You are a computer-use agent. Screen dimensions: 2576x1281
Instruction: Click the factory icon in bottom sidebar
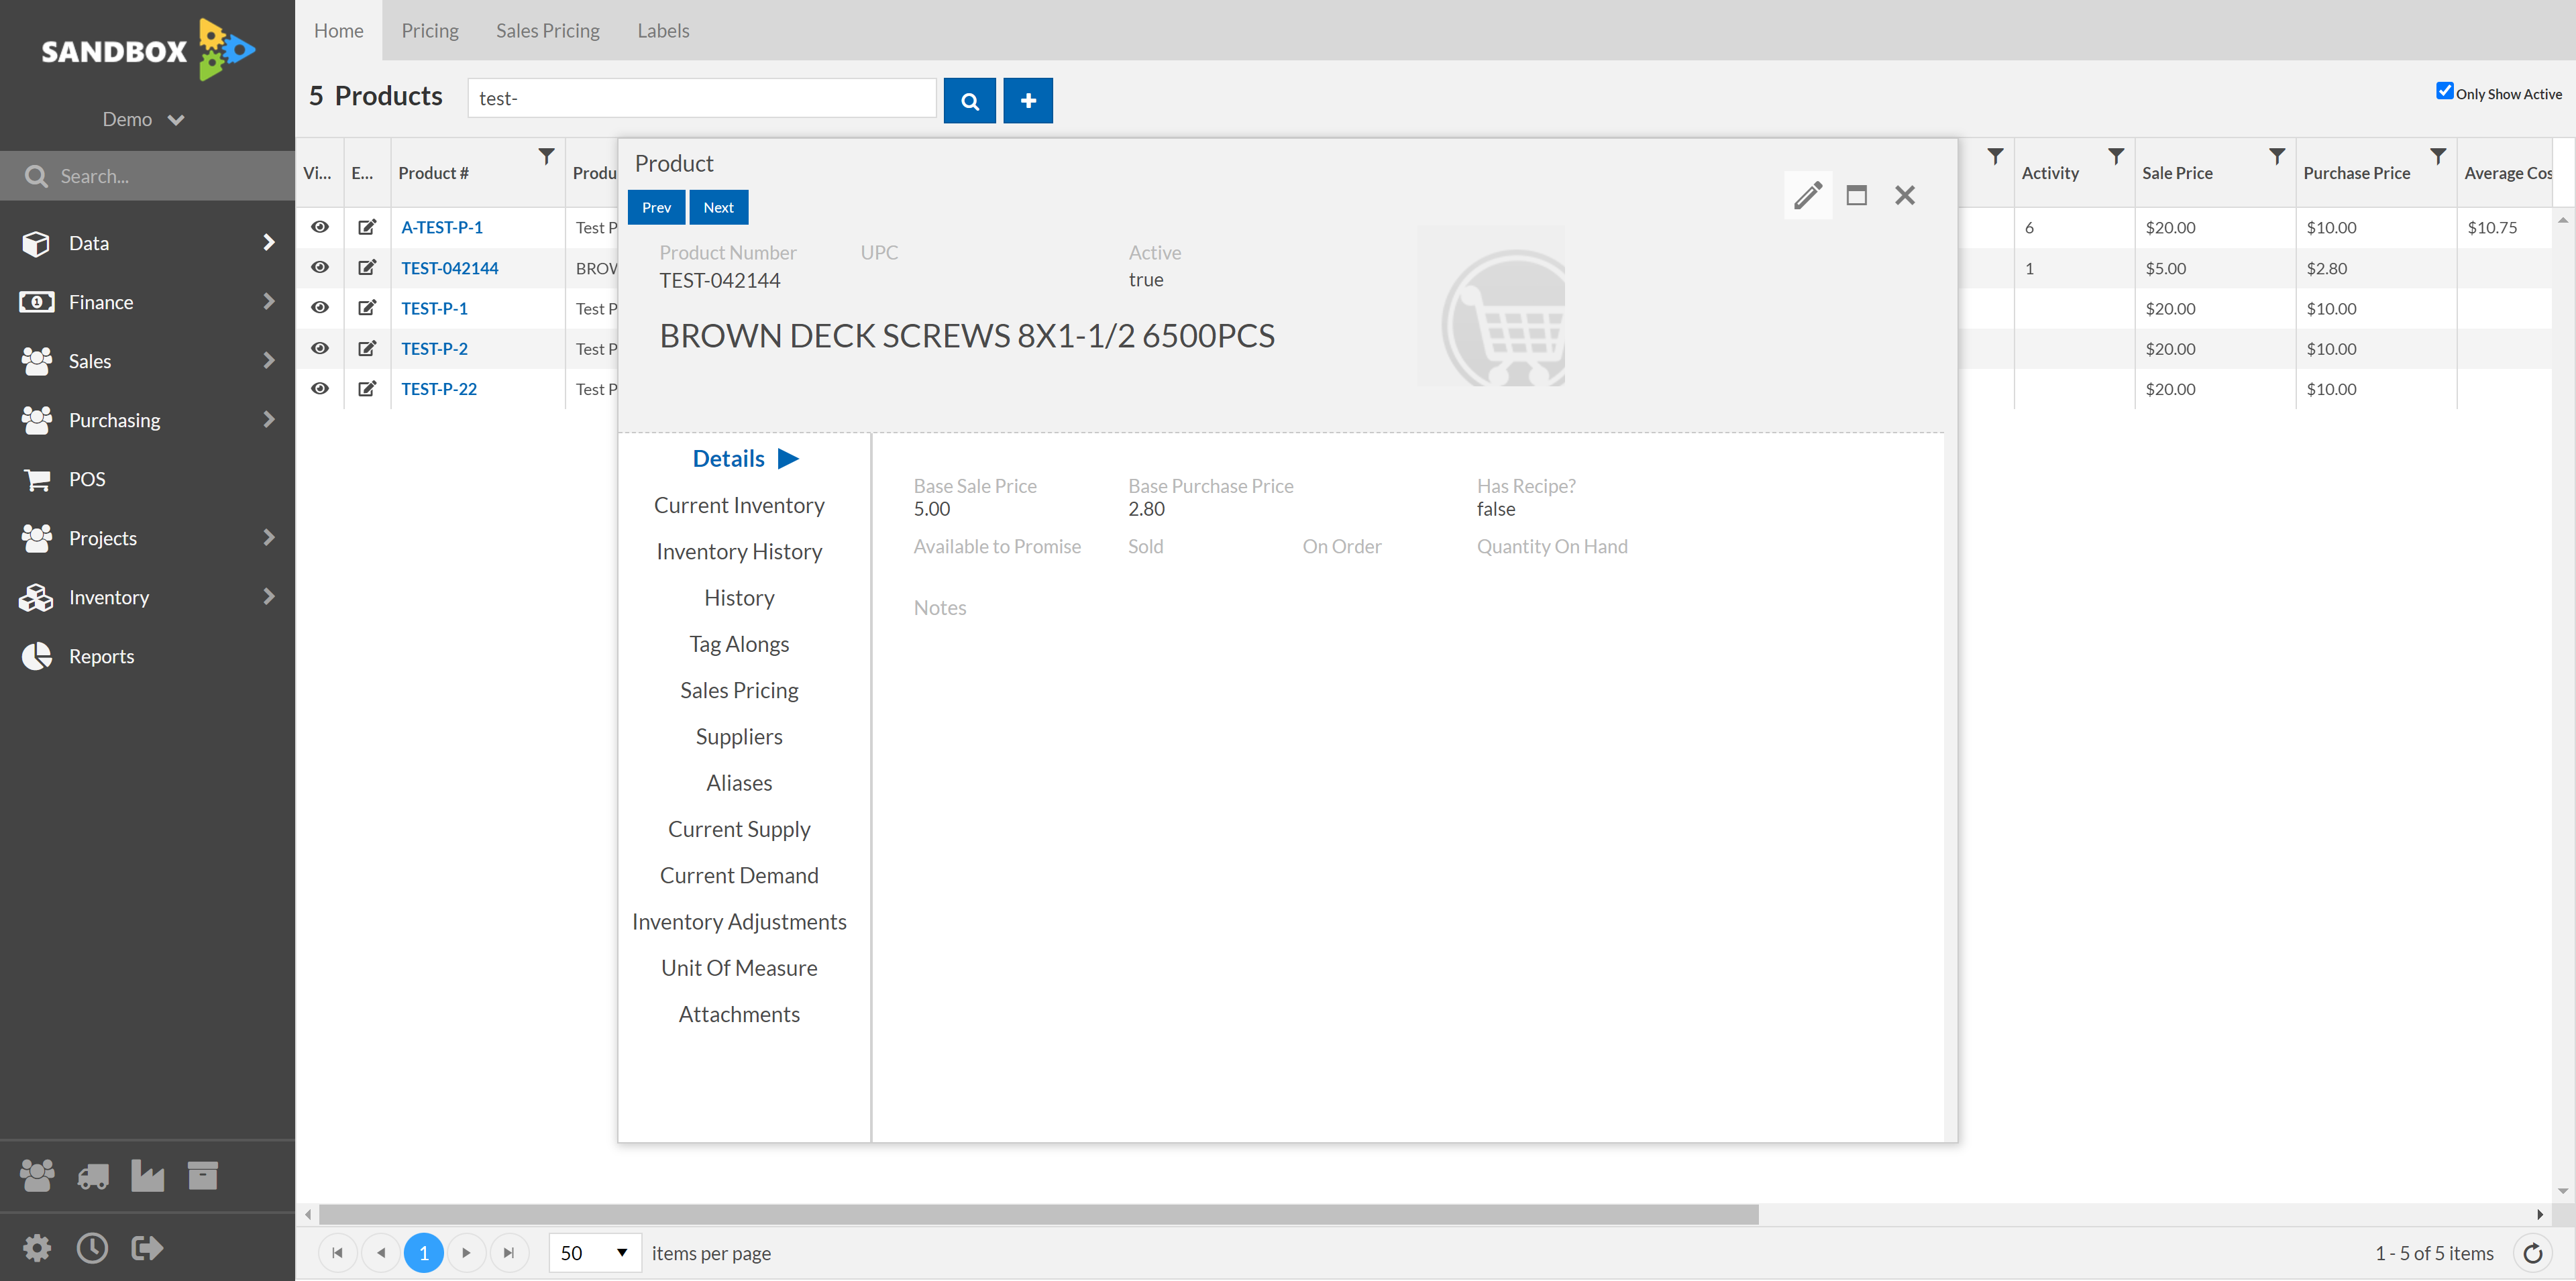click(x=147, y=1176)
